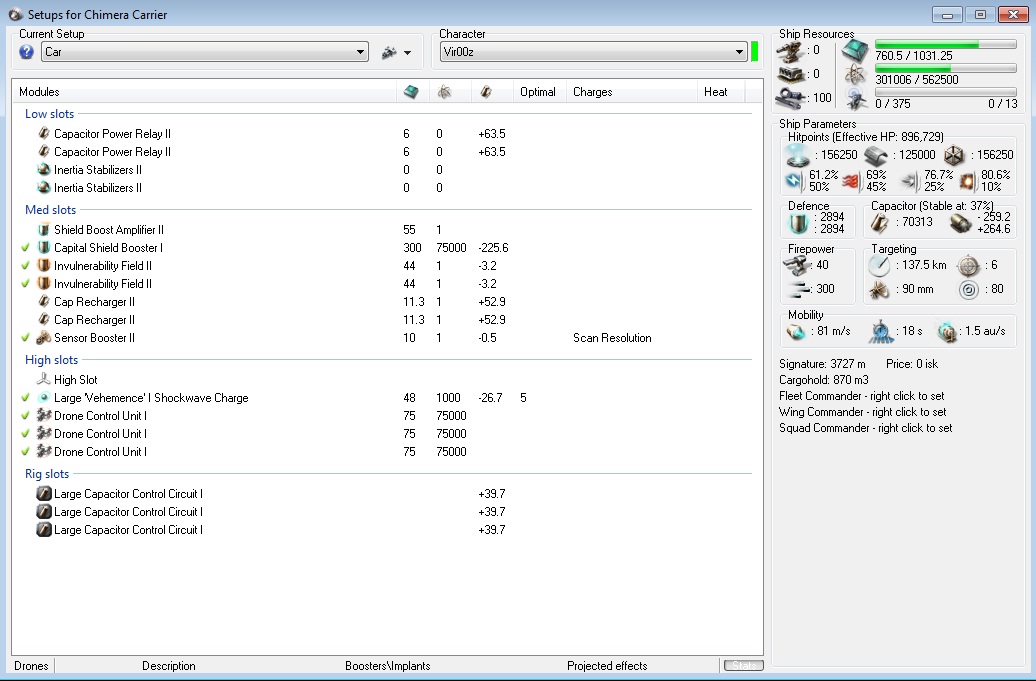Select the Scan Resolution charge cell
This screenshot has width=1036, height=681.
[x=612, y=338]
